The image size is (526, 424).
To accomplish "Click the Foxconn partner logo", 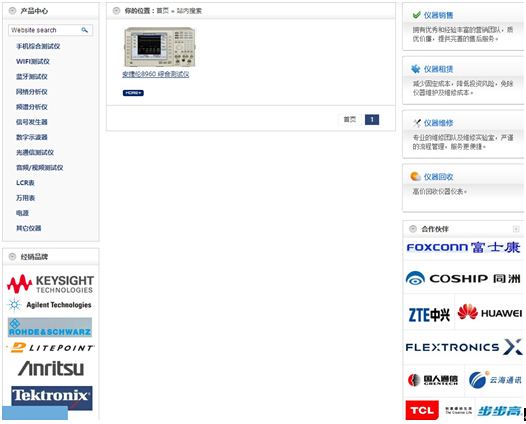I will (463, 248).
